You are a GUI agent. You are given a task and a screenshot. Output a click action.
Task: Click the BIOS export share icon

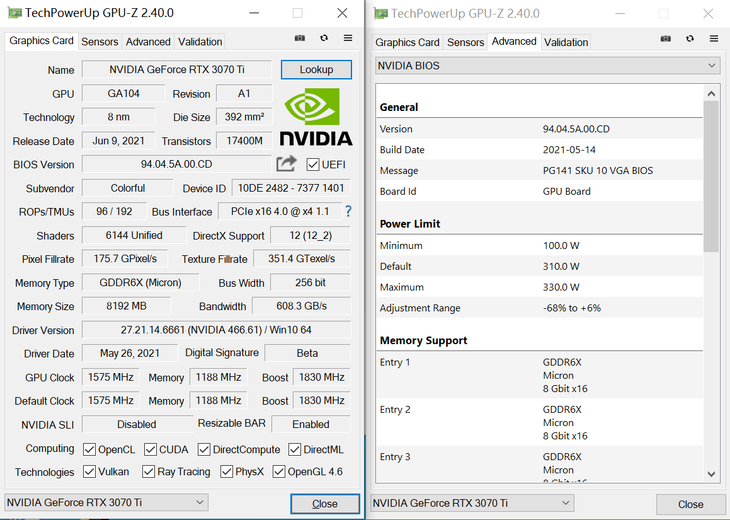click(x=286, y=163)
